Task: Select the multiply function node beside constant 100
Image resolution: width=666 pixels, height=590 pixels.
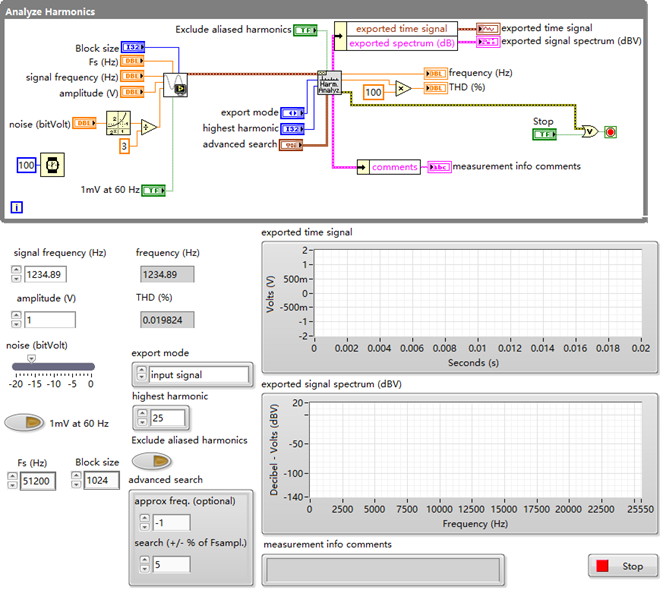Action: click(x=402, y=89)
